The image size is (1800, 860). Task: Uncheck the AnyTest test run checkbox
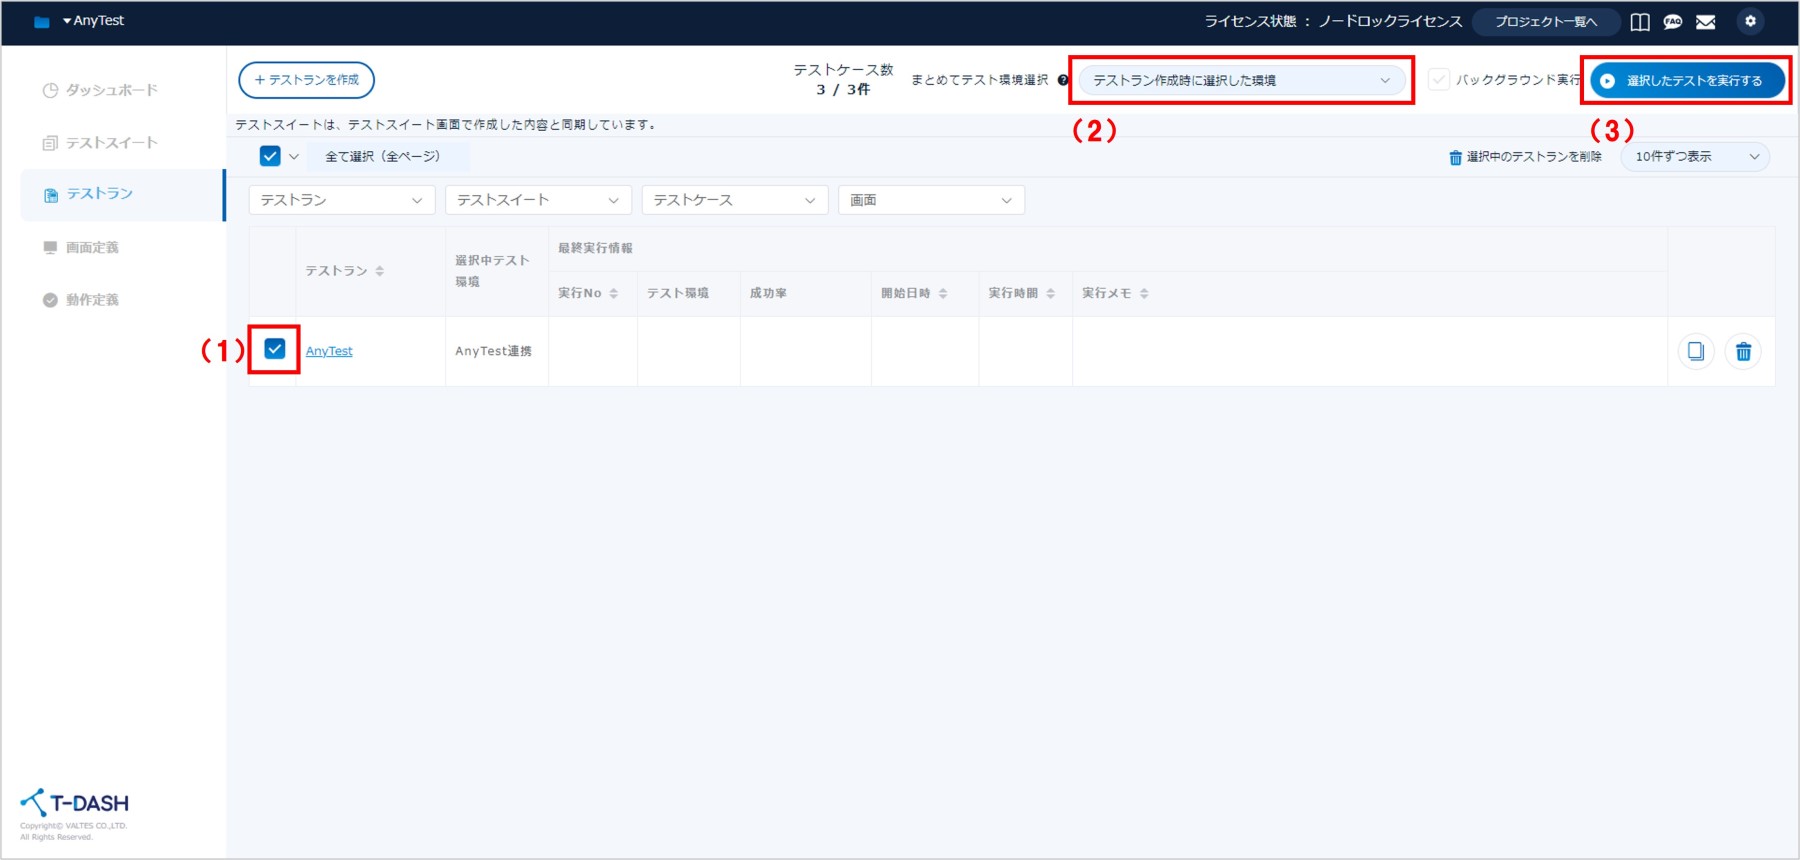[275, 349]
